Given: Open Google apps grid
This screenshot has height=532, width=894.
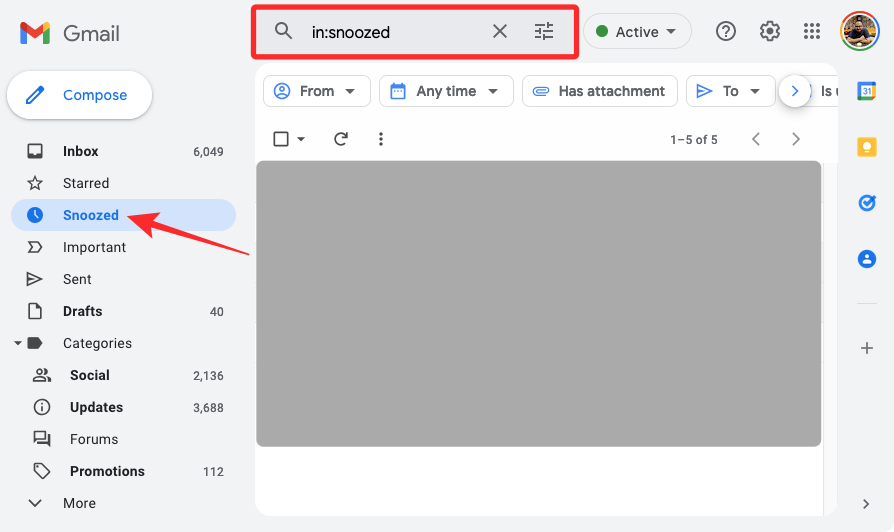Looking at the screenshot, I should (812, 32).
